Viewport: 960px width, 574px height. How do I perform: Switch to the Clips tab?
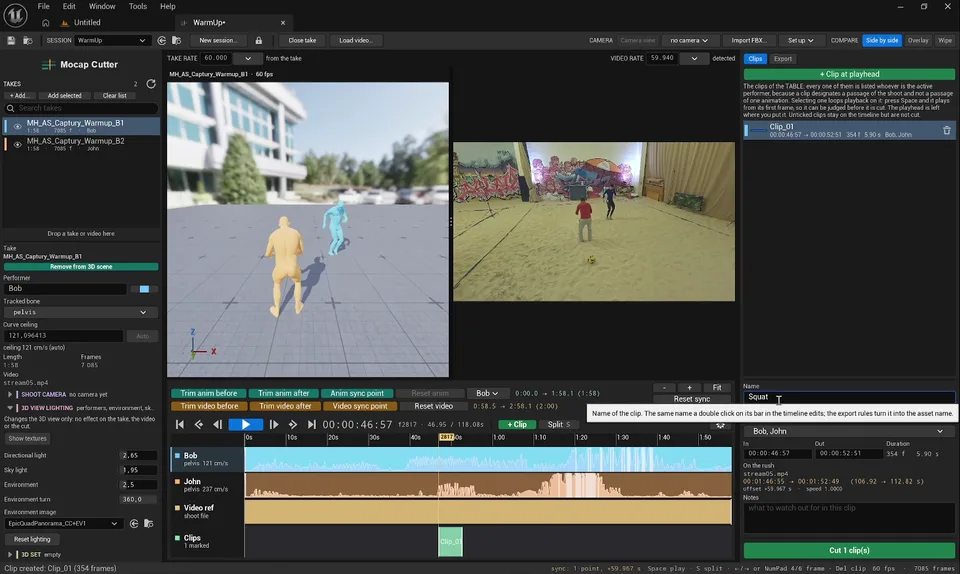point(755,59)
